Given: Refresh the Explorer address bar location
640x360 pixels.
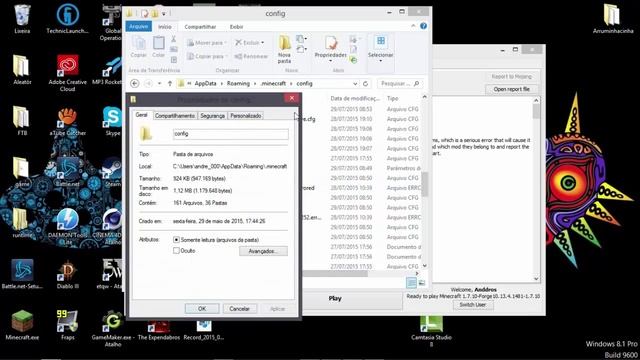Looking at the screenshot, I should 365,83.
